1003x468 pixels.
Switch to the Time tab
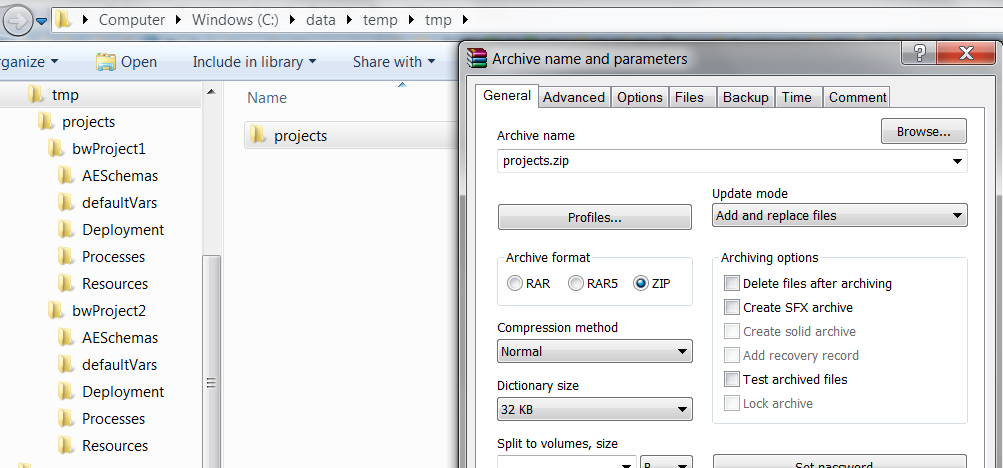797,97
